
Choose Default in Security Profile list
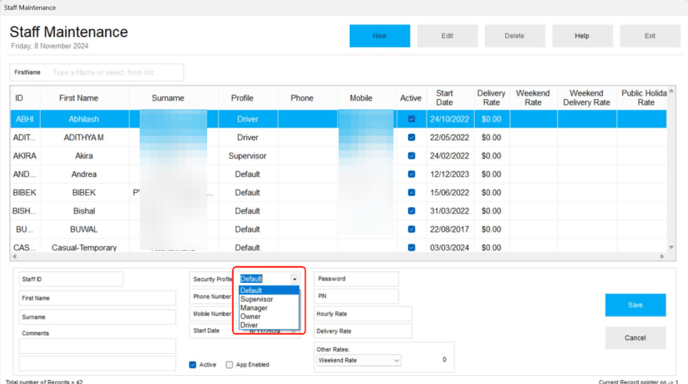tap(269, 290)
